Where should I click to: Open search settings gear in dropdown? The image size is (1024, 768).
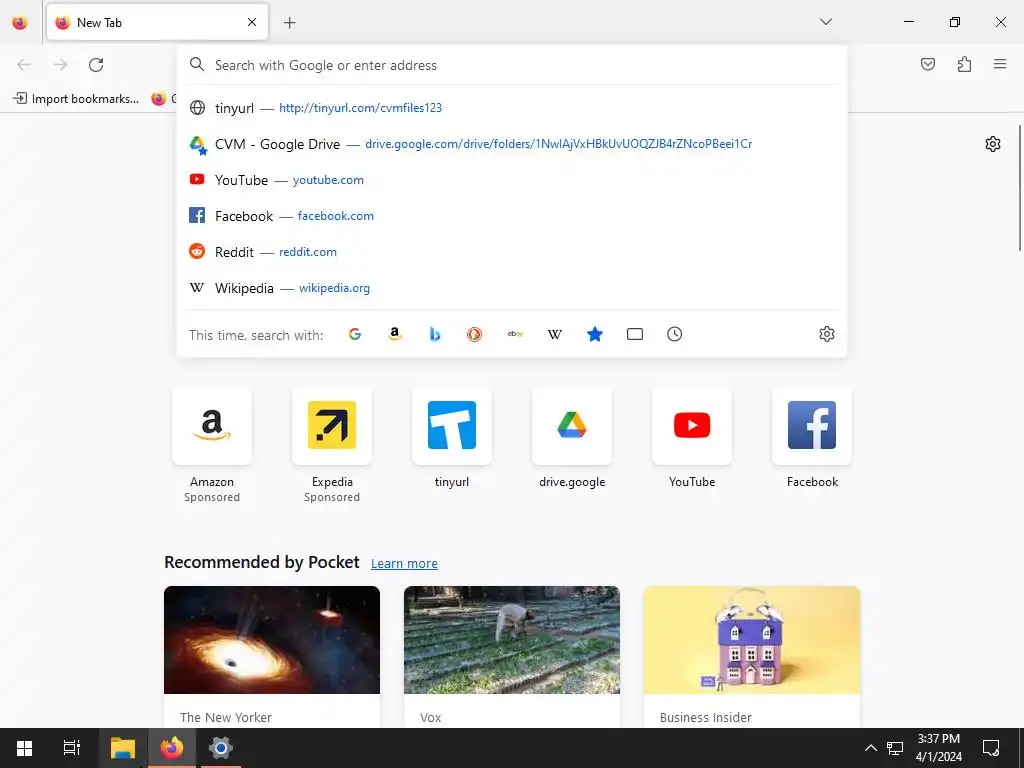(x=827, y=334)
